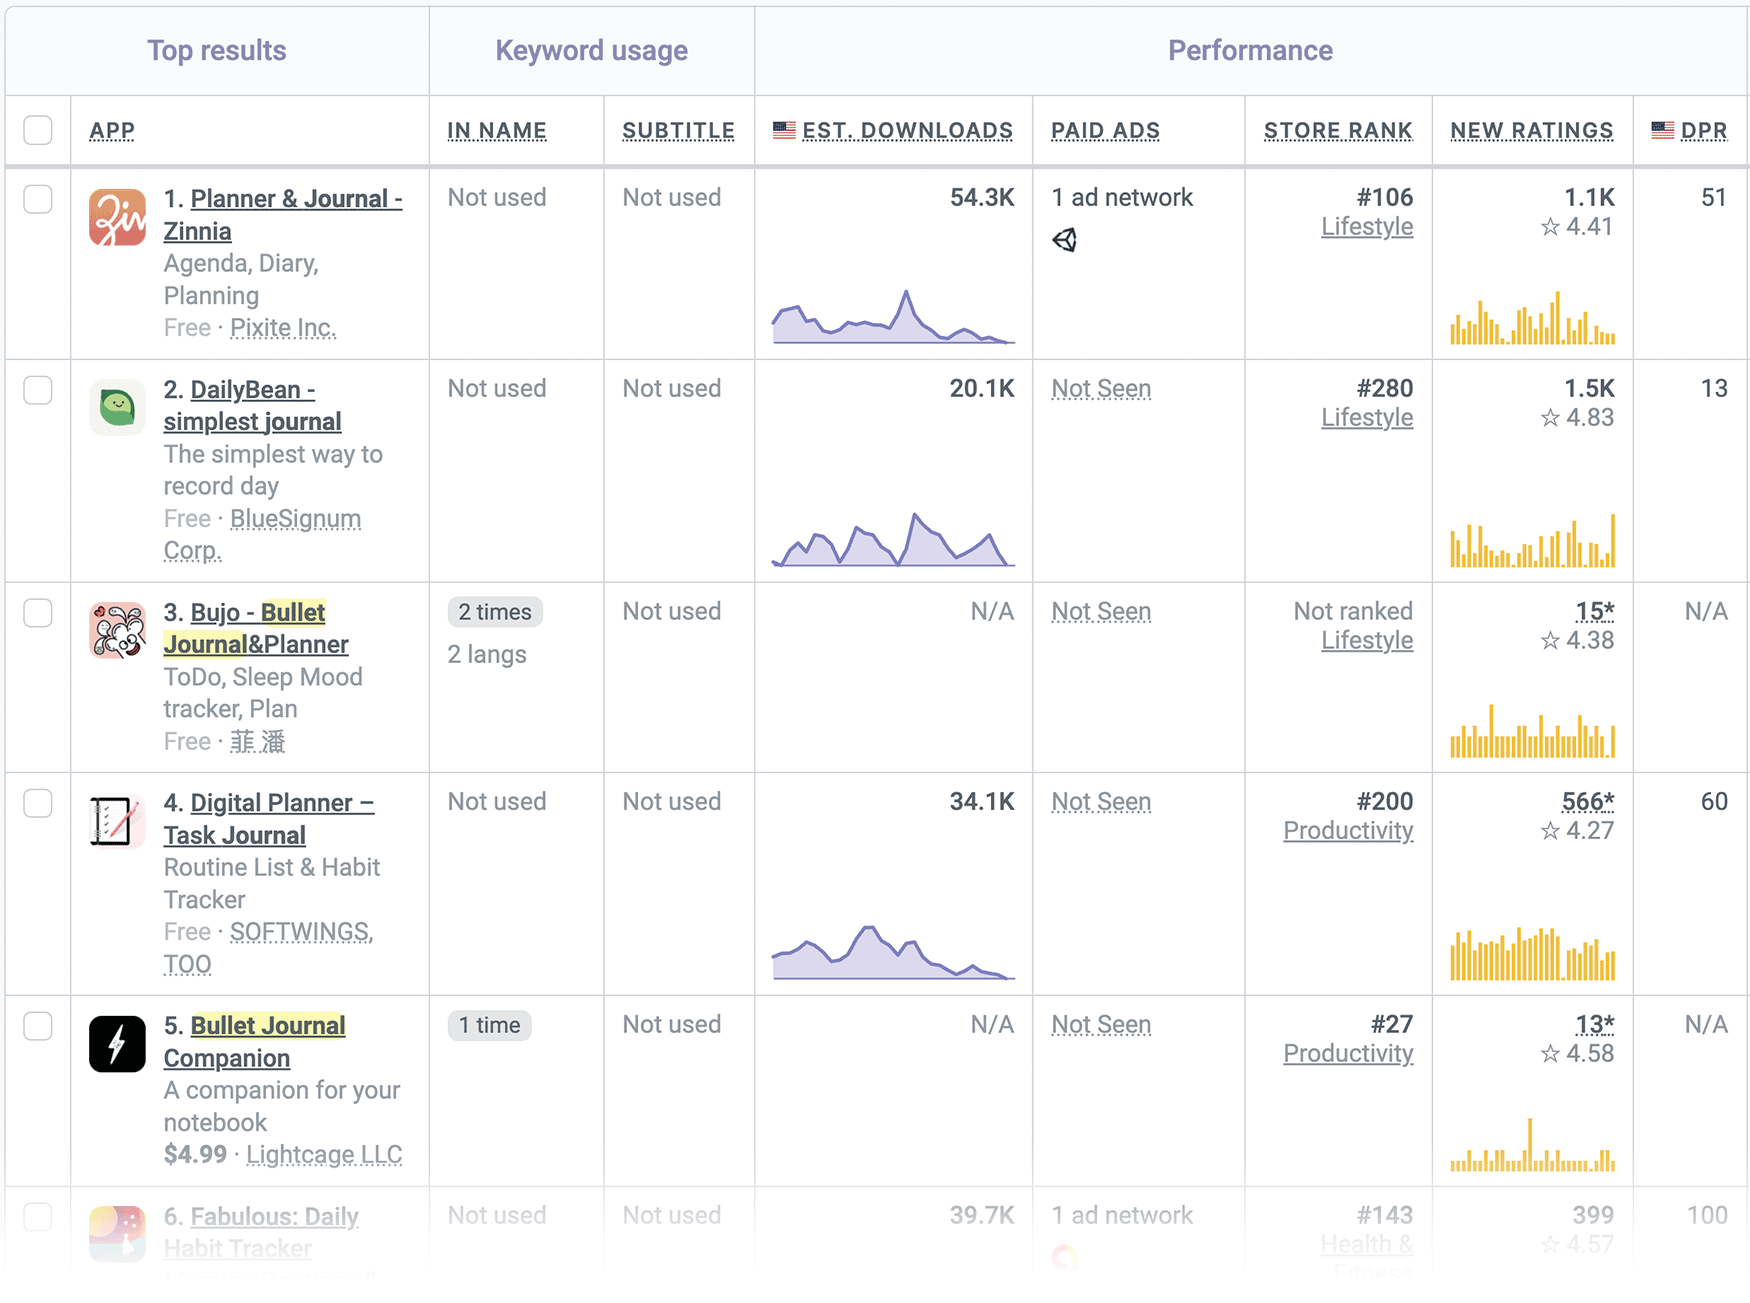Click the US flag beside Est. Downloads header
Viewport: 1750px width, 1303px height.
pos(783,128)
